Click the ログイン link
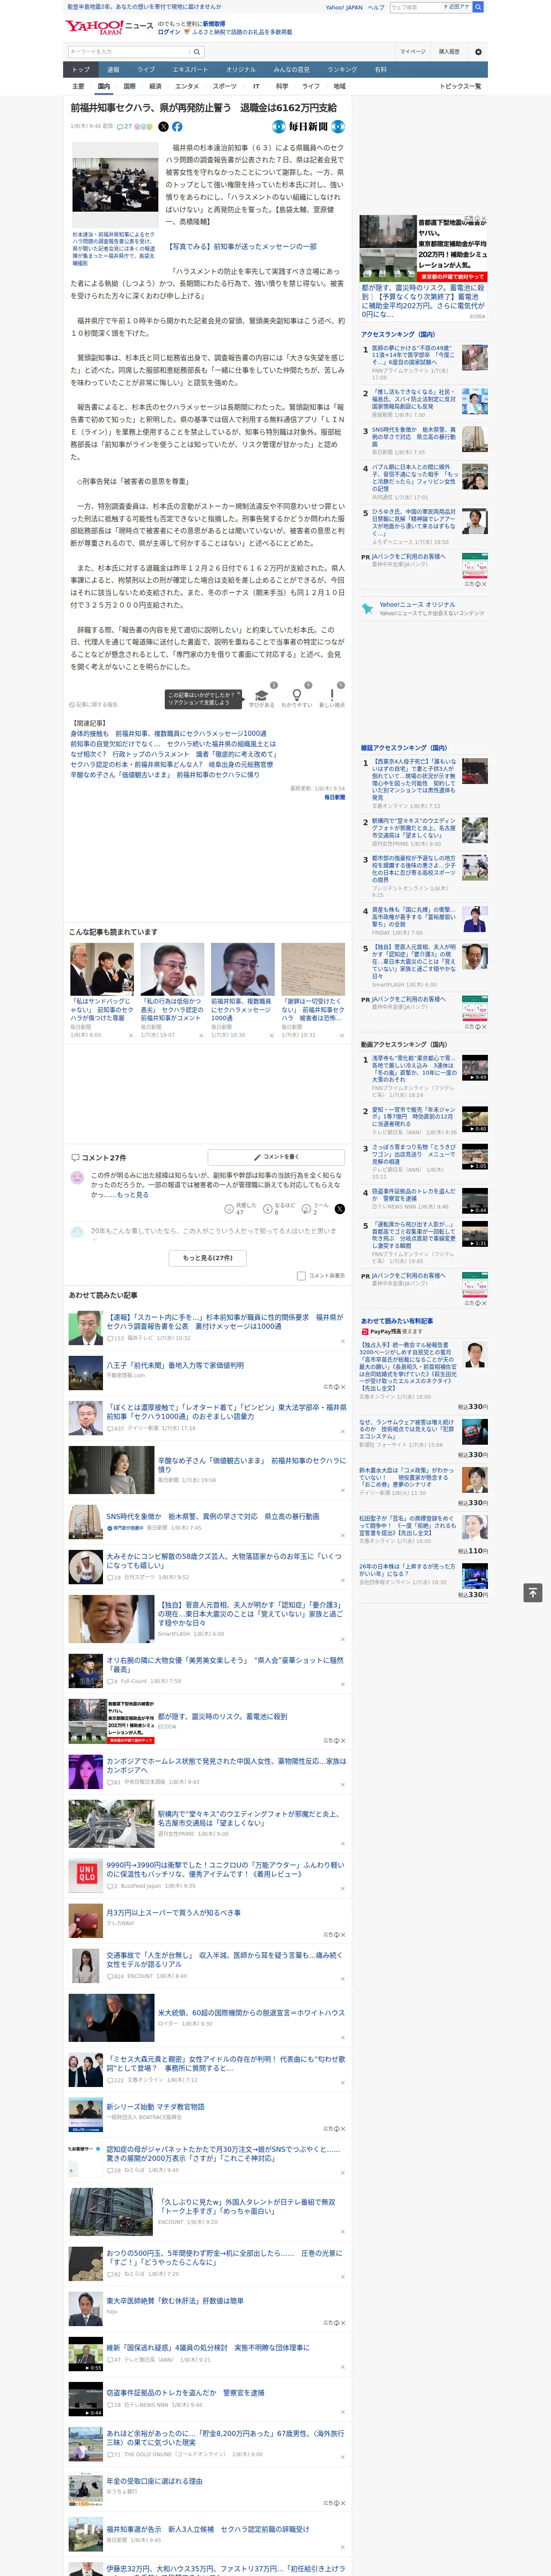 (x=169, y=32)
